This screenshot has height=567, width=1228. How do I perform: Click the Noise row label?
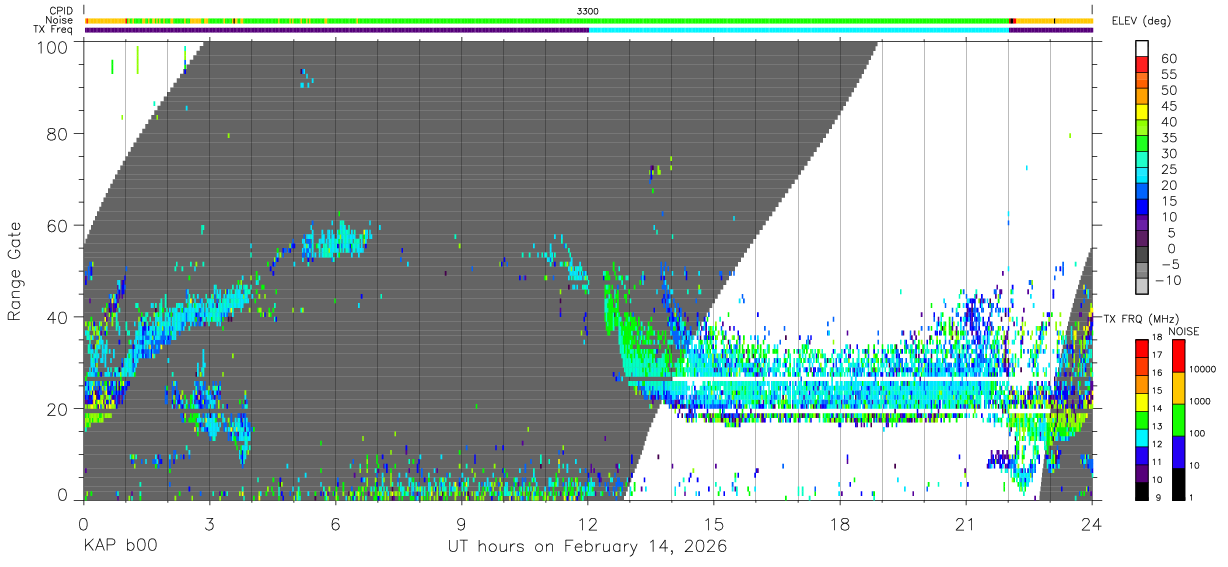(58, 20)
